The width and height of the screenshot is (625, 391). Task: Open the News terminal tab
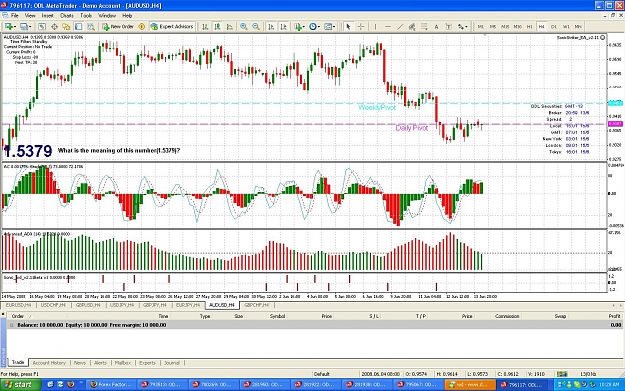click(x=80, y=363)
